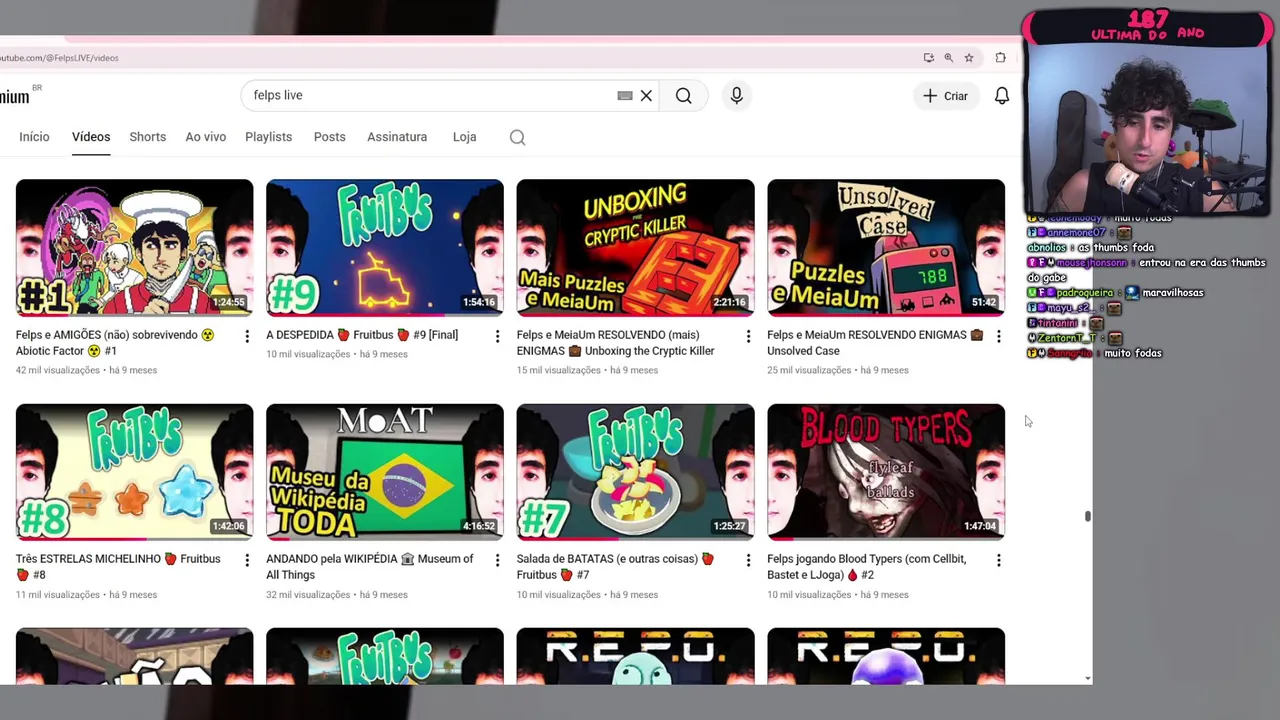1280x720 pixels.
Task: Click title Salada de BATATAS Fruitbus #7
Action: coord(616,567)
